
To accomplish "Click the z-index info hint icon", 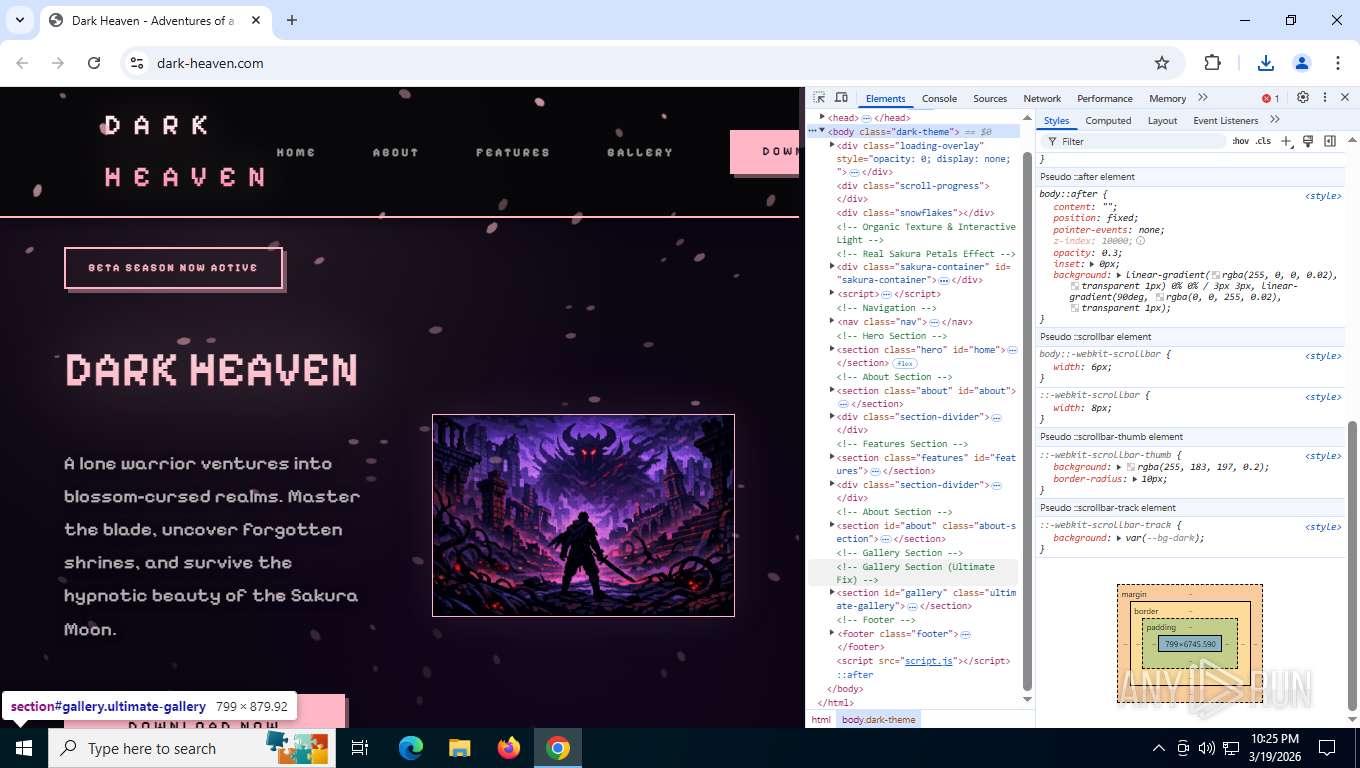I will click(x=1141, y=241).
